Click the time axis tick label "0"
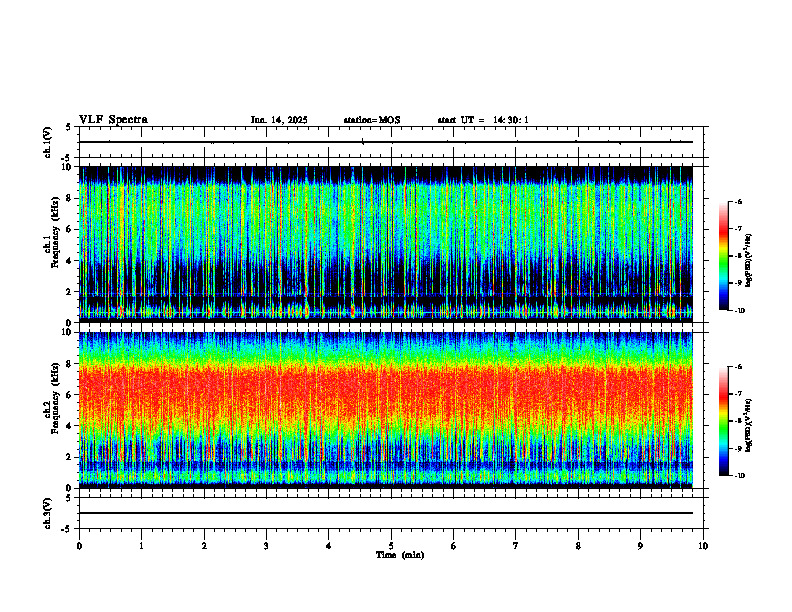 (79, 546)
